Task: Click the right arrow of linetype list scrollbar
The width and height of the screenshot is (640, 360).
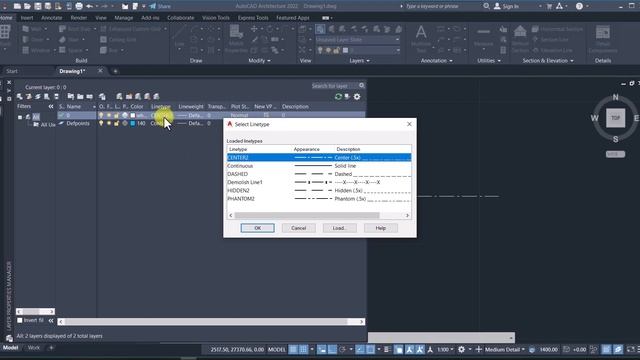Action: (407, 215)
